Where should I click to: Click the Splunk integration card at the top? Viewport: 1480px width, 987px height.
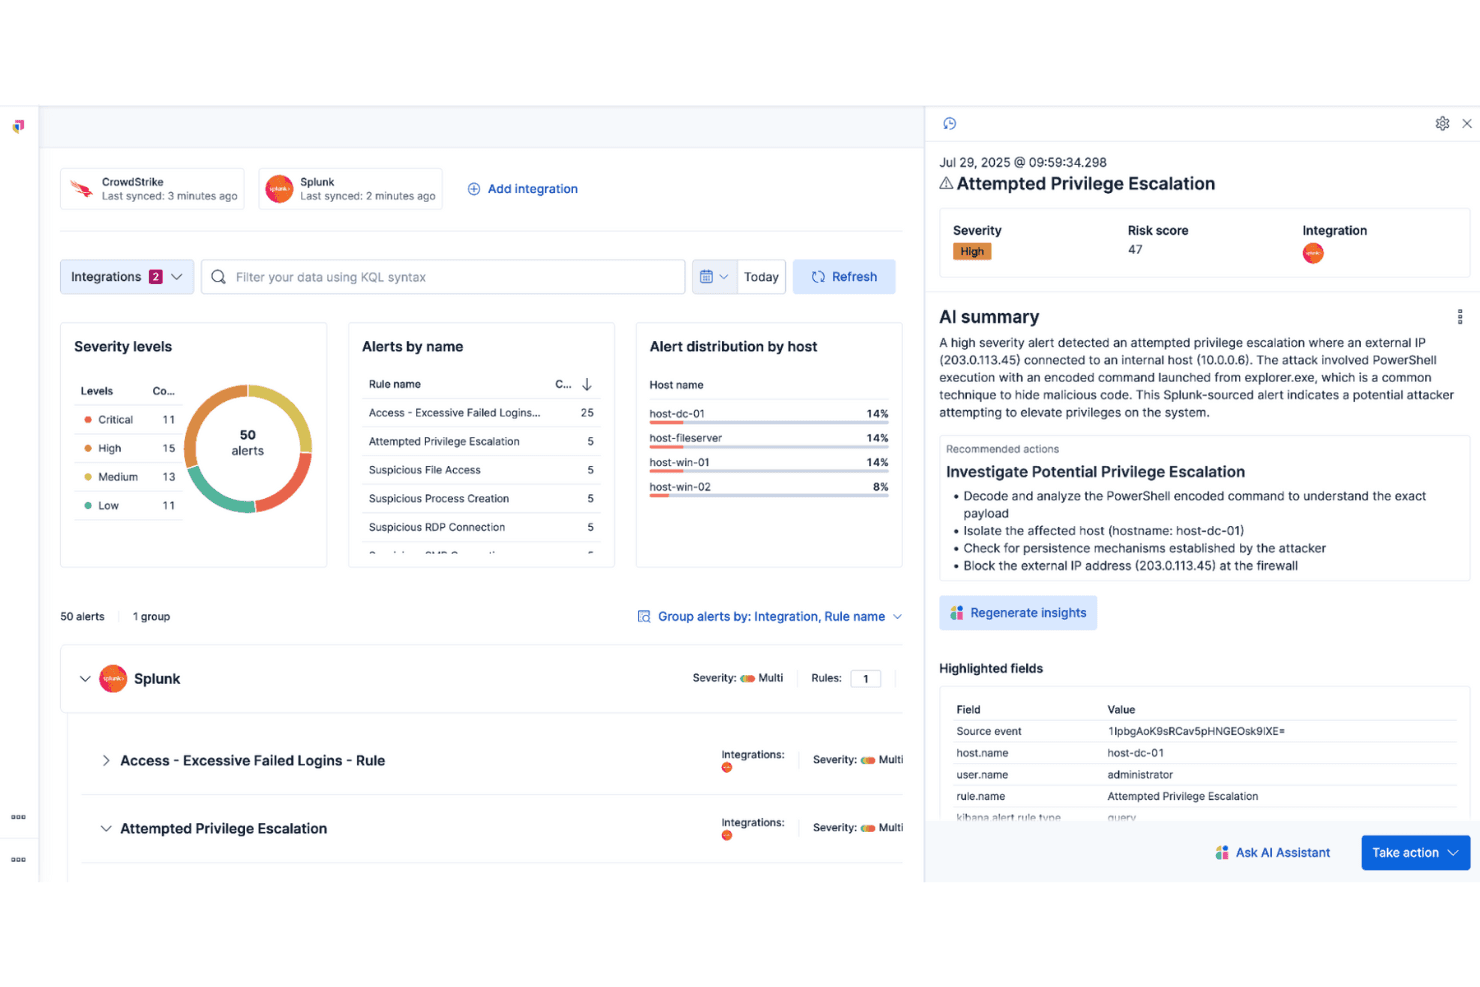click(x=350, y=189)
